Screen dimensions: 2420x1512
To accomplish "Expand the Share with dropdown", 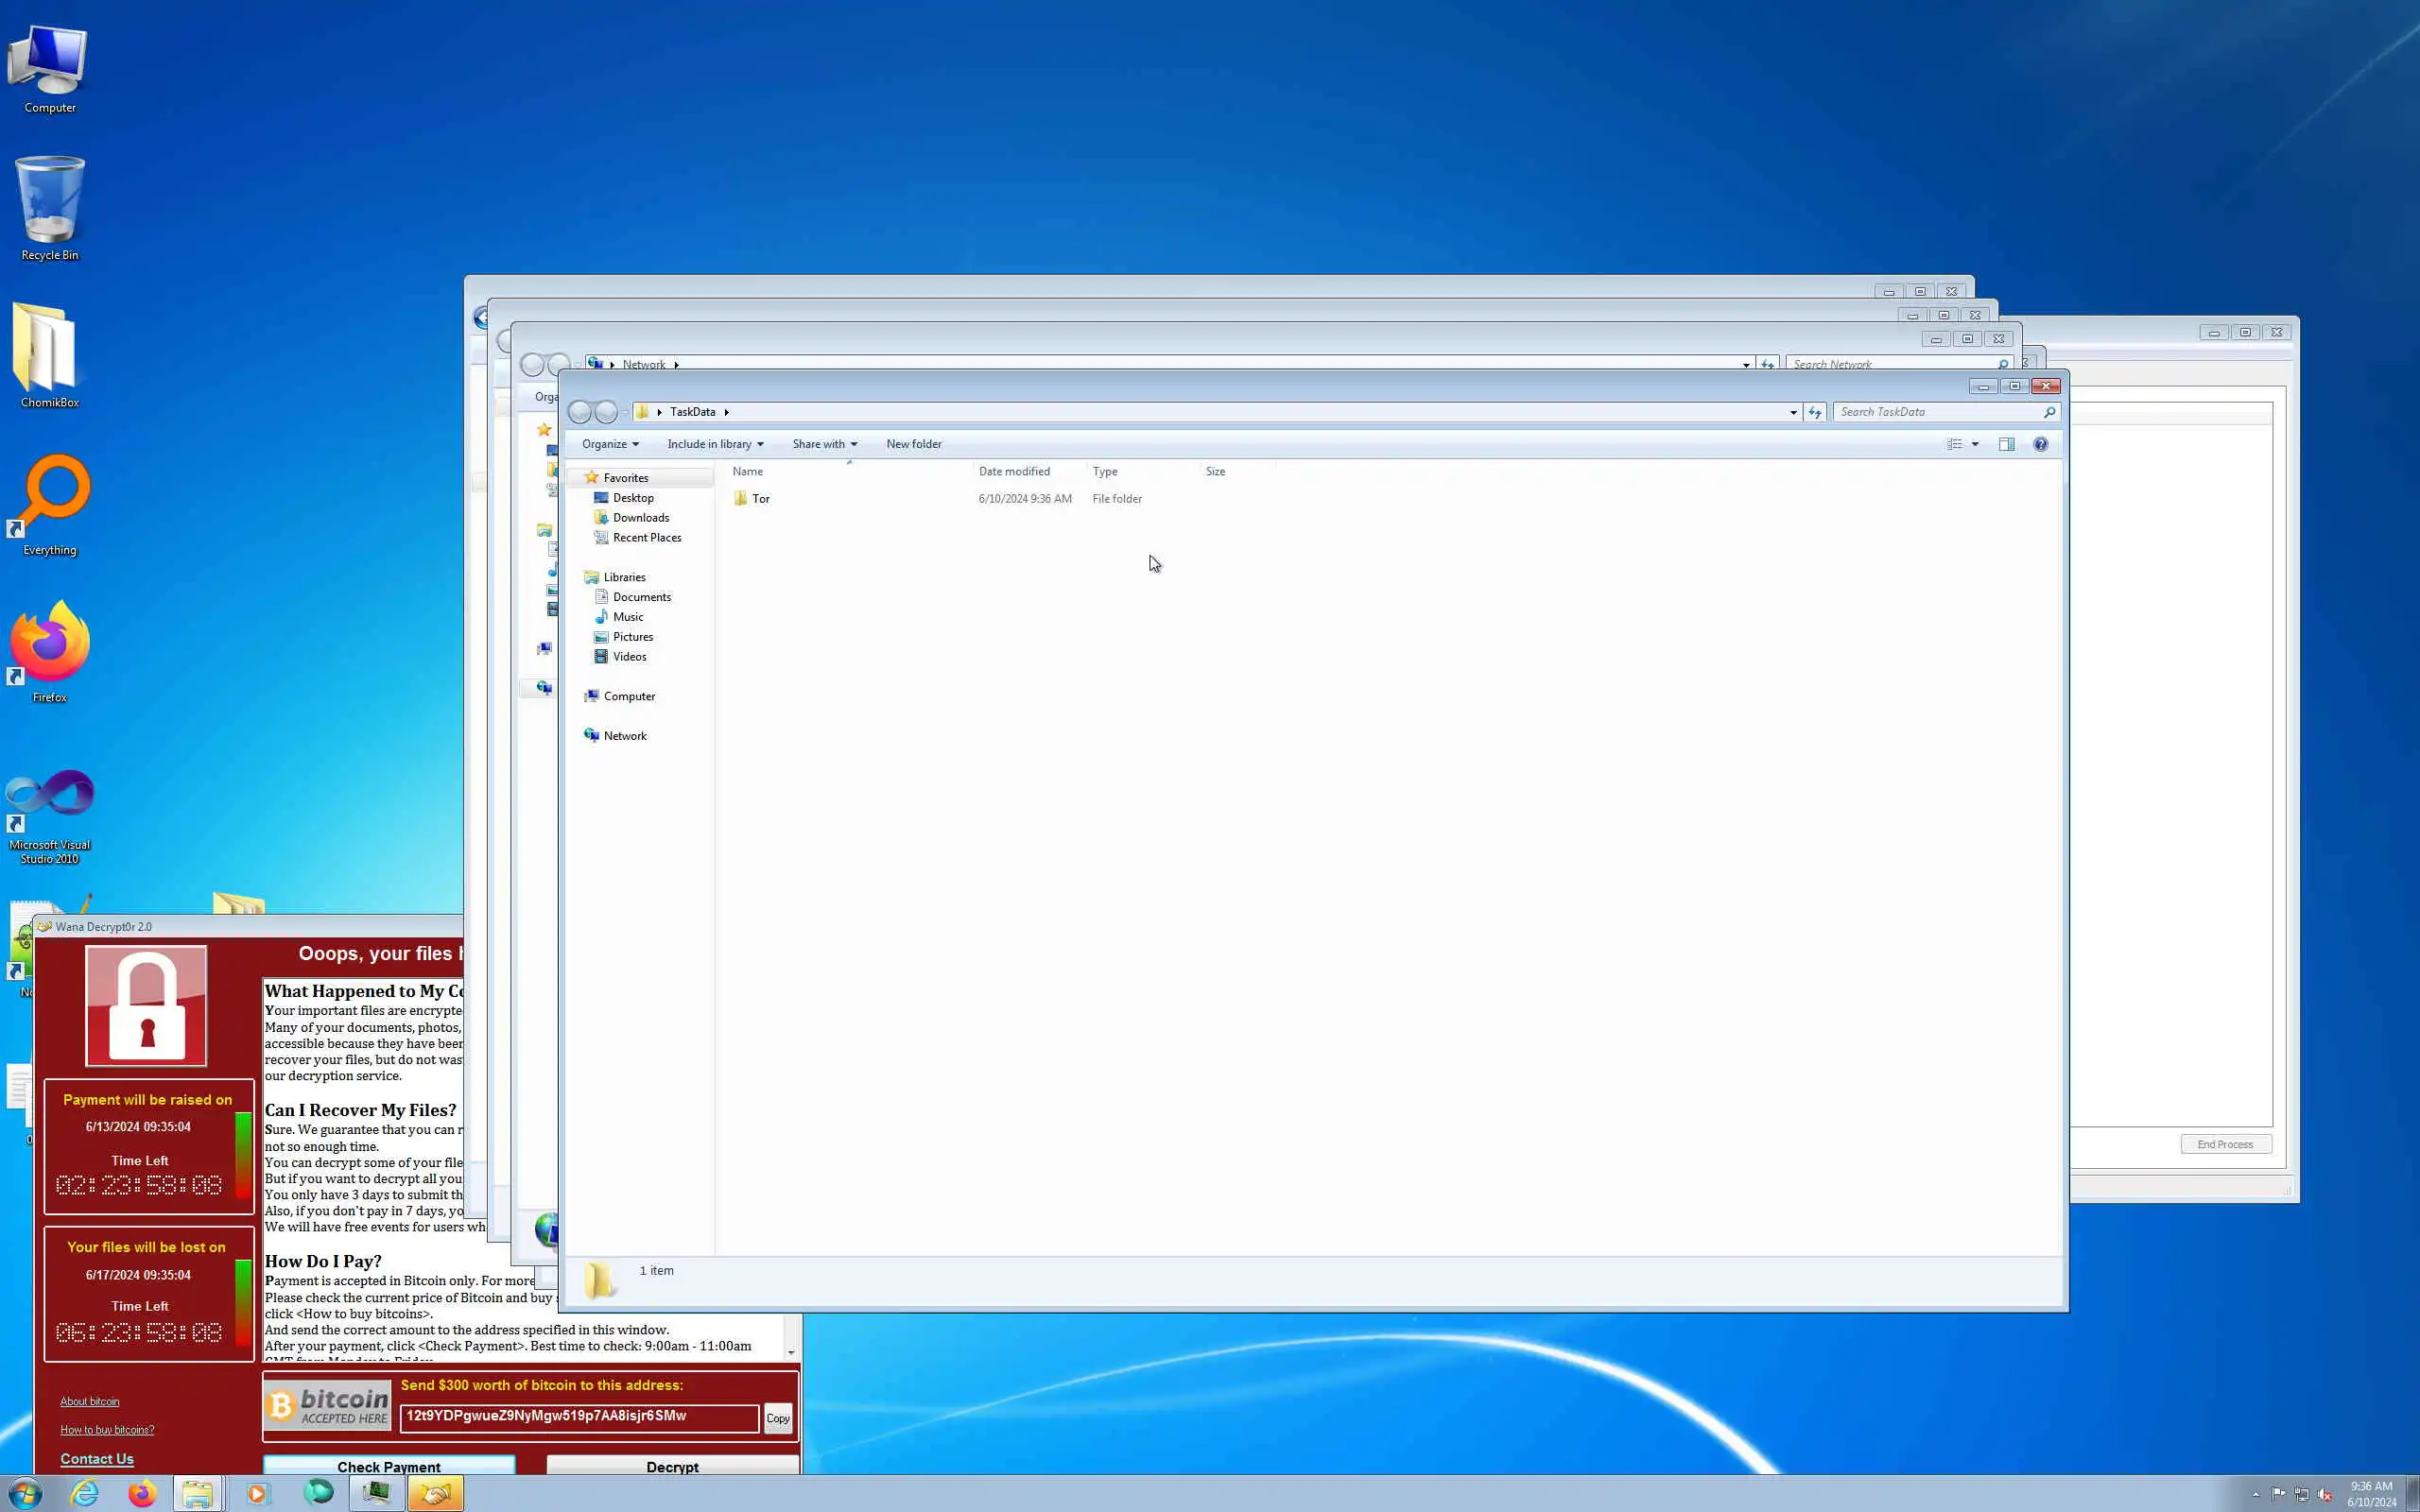I will click(x=824, y=444).
